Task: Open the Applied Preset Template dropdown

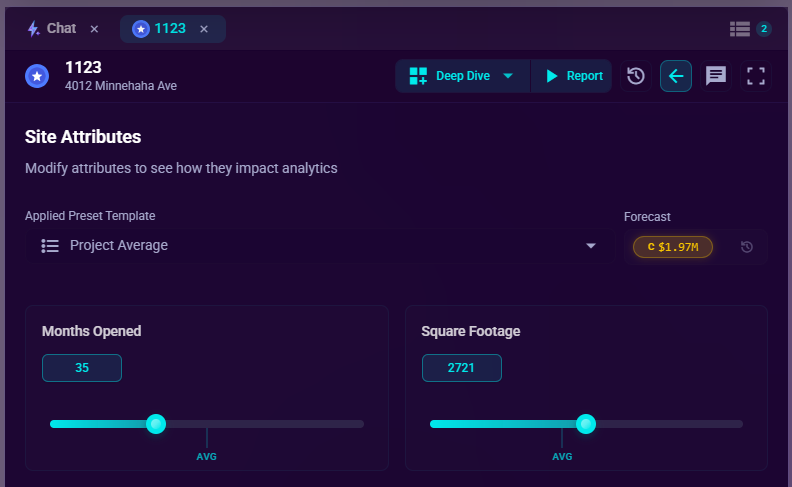Action: pos(320,246)
